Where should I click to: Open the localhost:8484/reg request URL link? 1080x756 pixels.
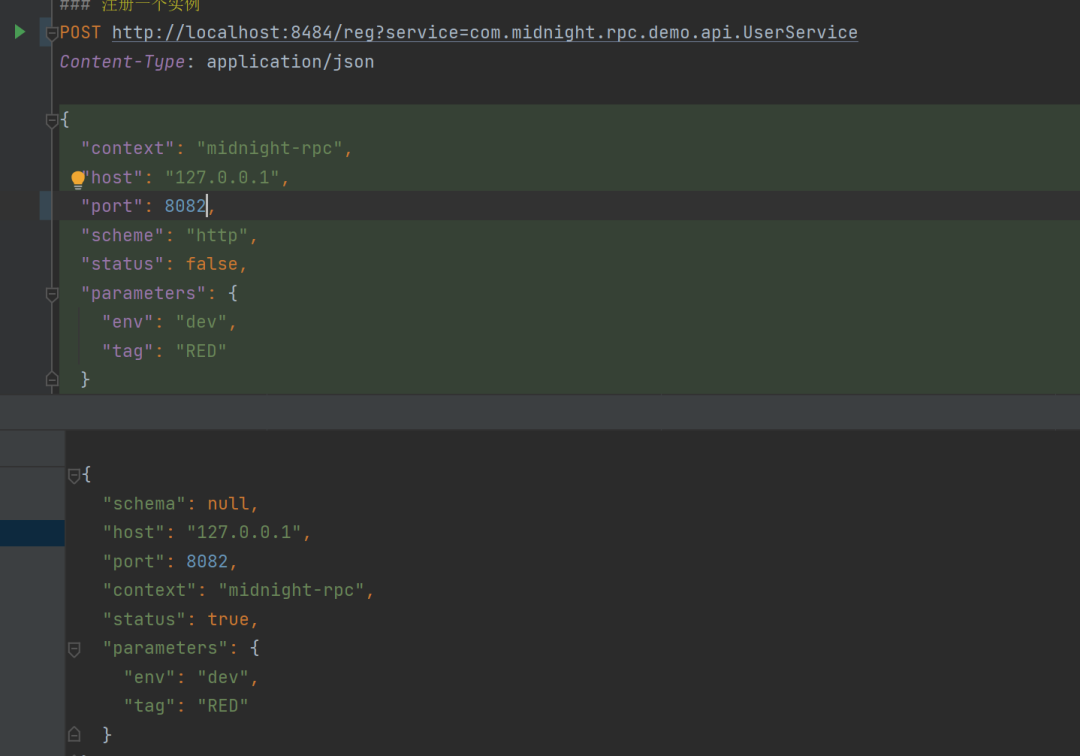485,32
